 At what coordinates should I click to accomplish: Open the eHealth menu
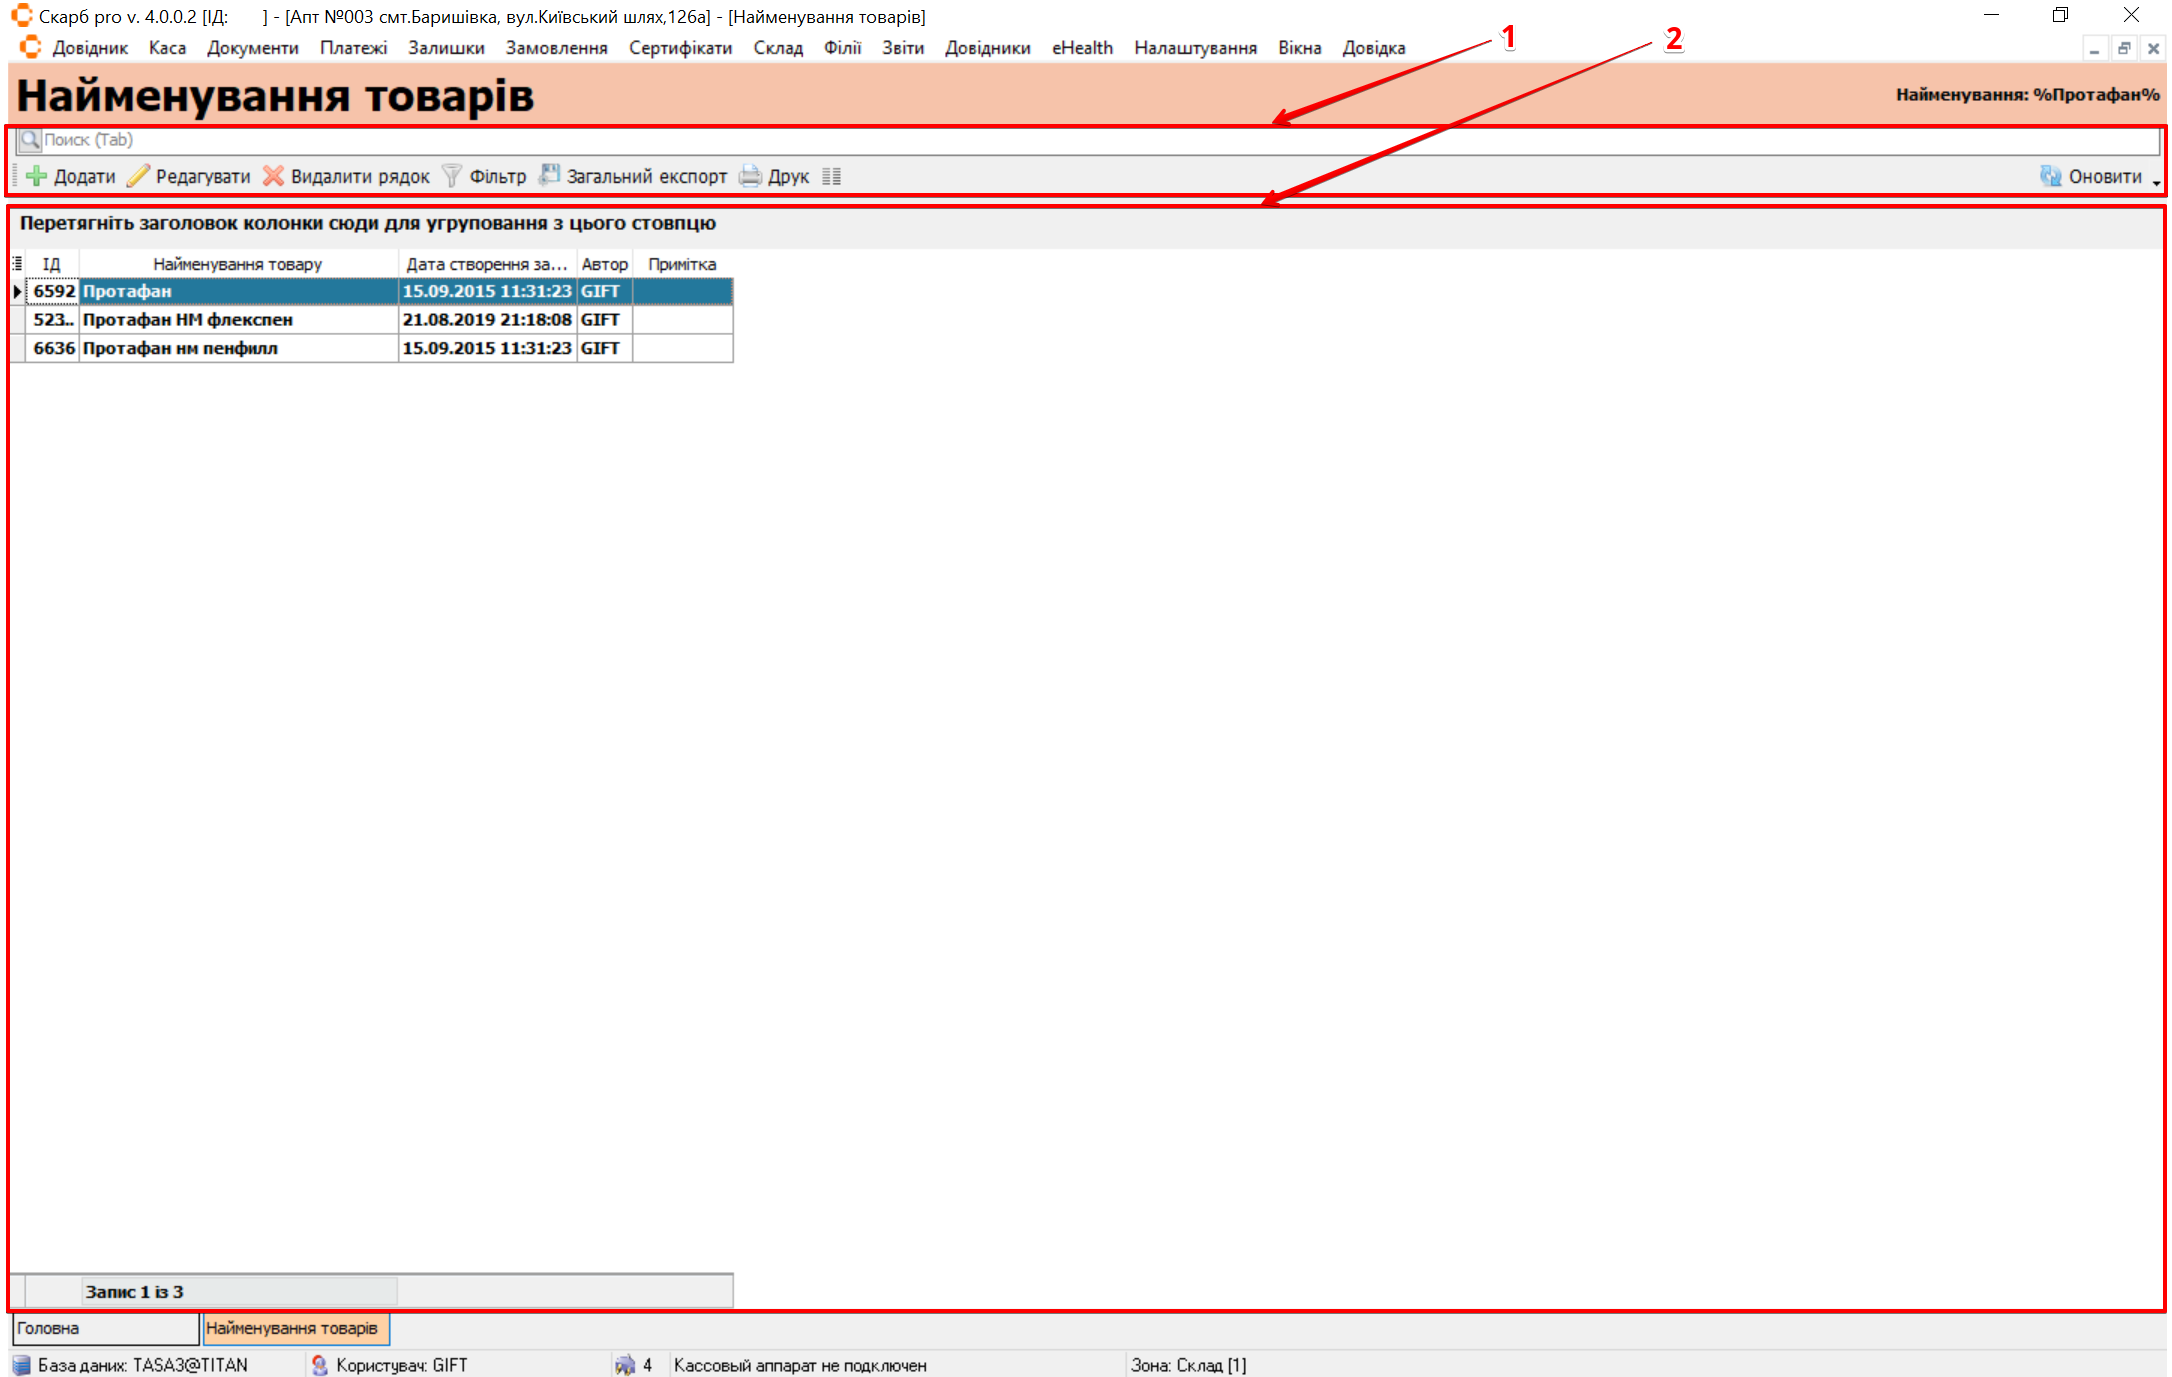(1081, 48)
